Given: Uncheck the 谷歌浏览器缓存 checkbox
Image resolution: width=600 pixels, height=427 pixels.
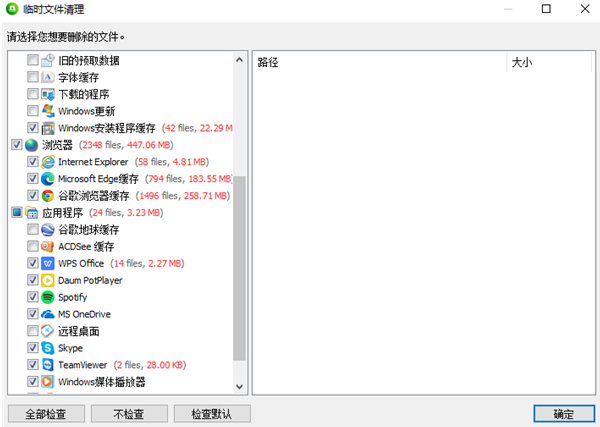Looking at the screenshot, I should pos(33,195).
